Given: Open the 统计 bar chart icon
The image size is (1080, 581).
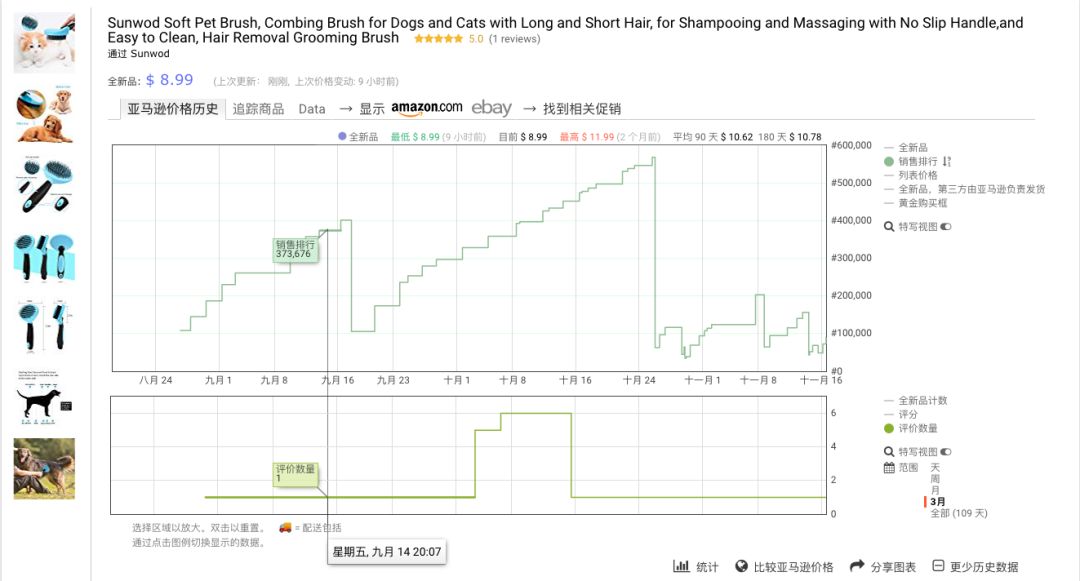Looking at the screenshot, I should point(681,566).
